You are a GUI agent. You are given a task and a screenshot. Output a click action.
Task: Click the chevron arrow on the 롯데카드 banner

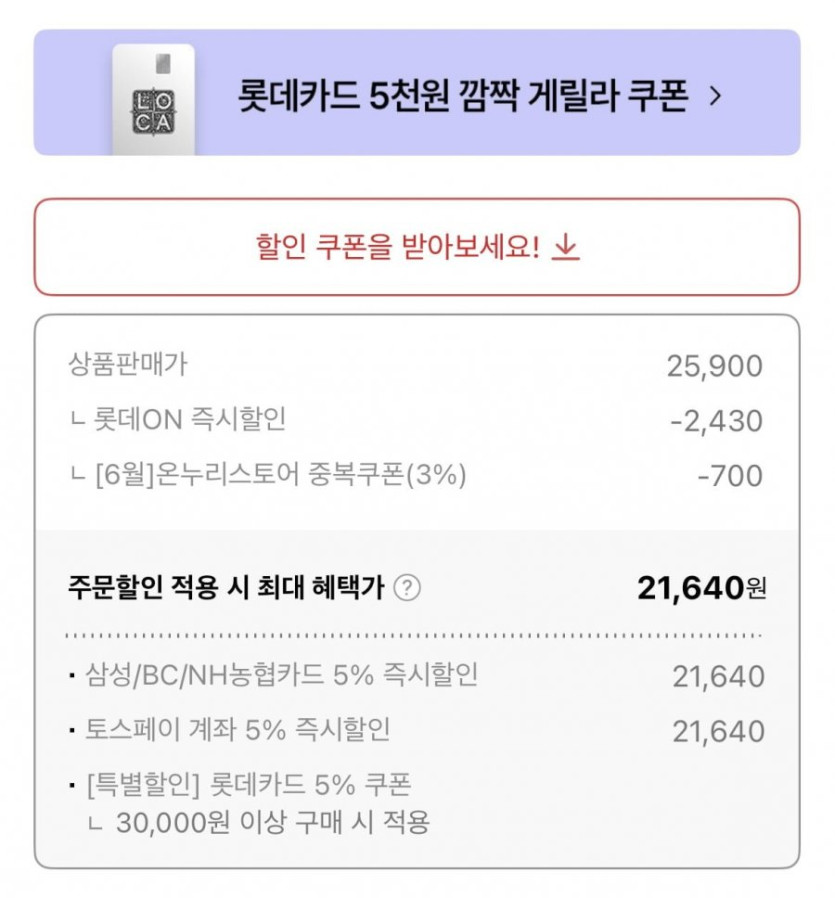pyautogui.click(x=714, y=96)
